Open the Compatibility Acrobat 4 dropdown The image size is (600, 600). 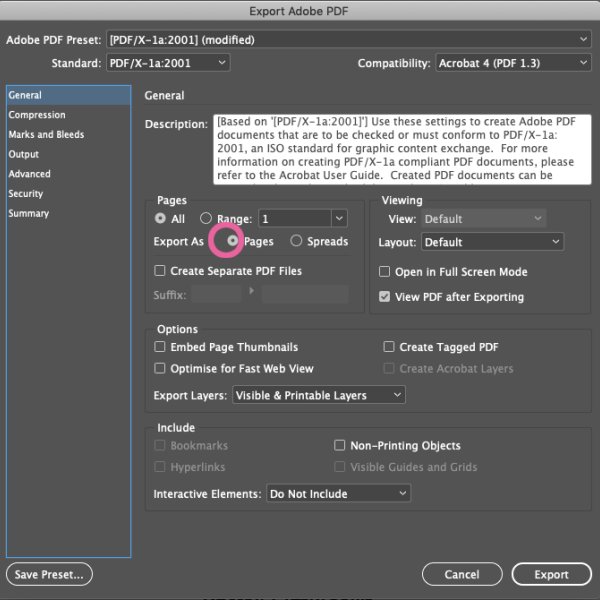[x=514, y=63]
